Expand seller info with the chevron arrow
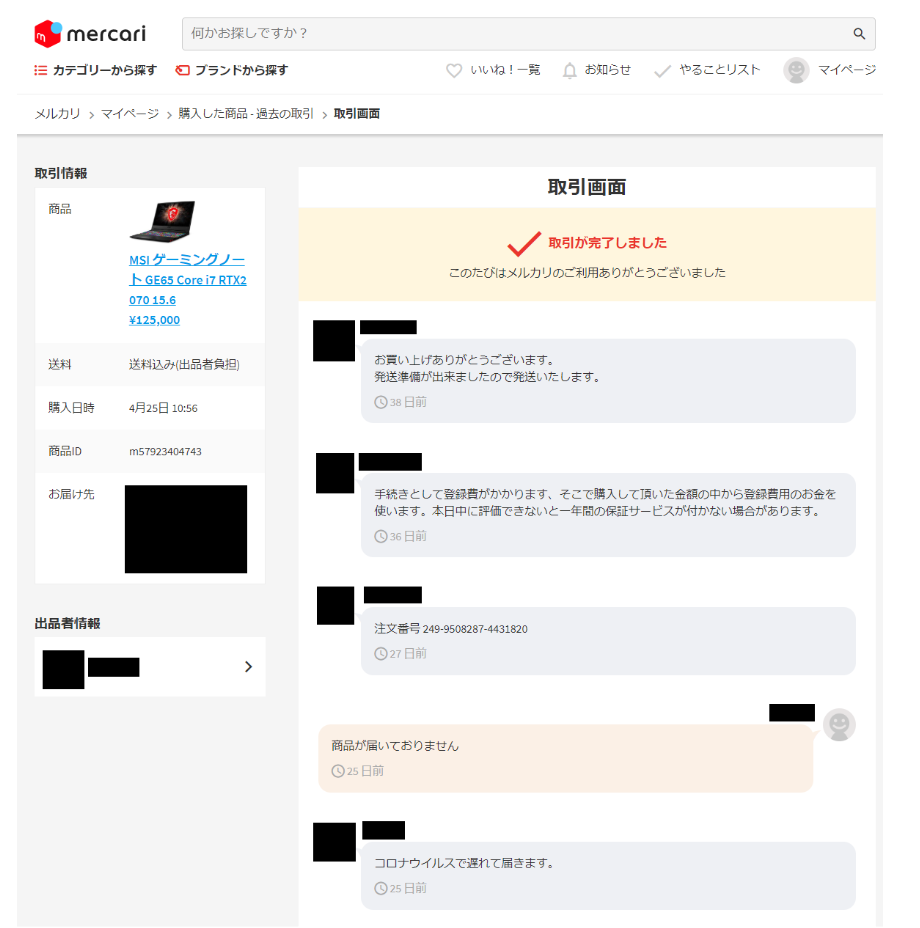Screen dimensions: 920x928 [249, 667]
